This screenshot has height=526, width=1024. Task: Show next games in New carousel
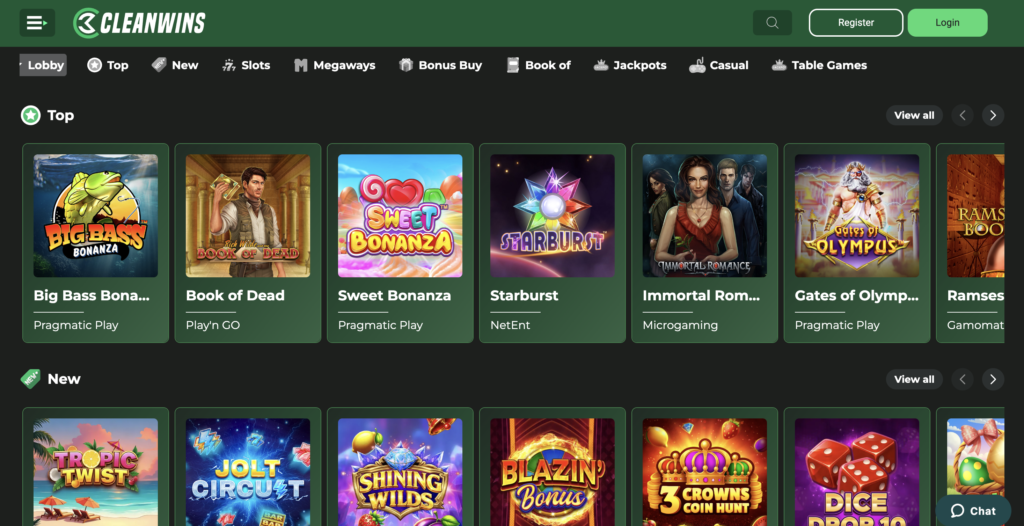[x=993, y=379]
